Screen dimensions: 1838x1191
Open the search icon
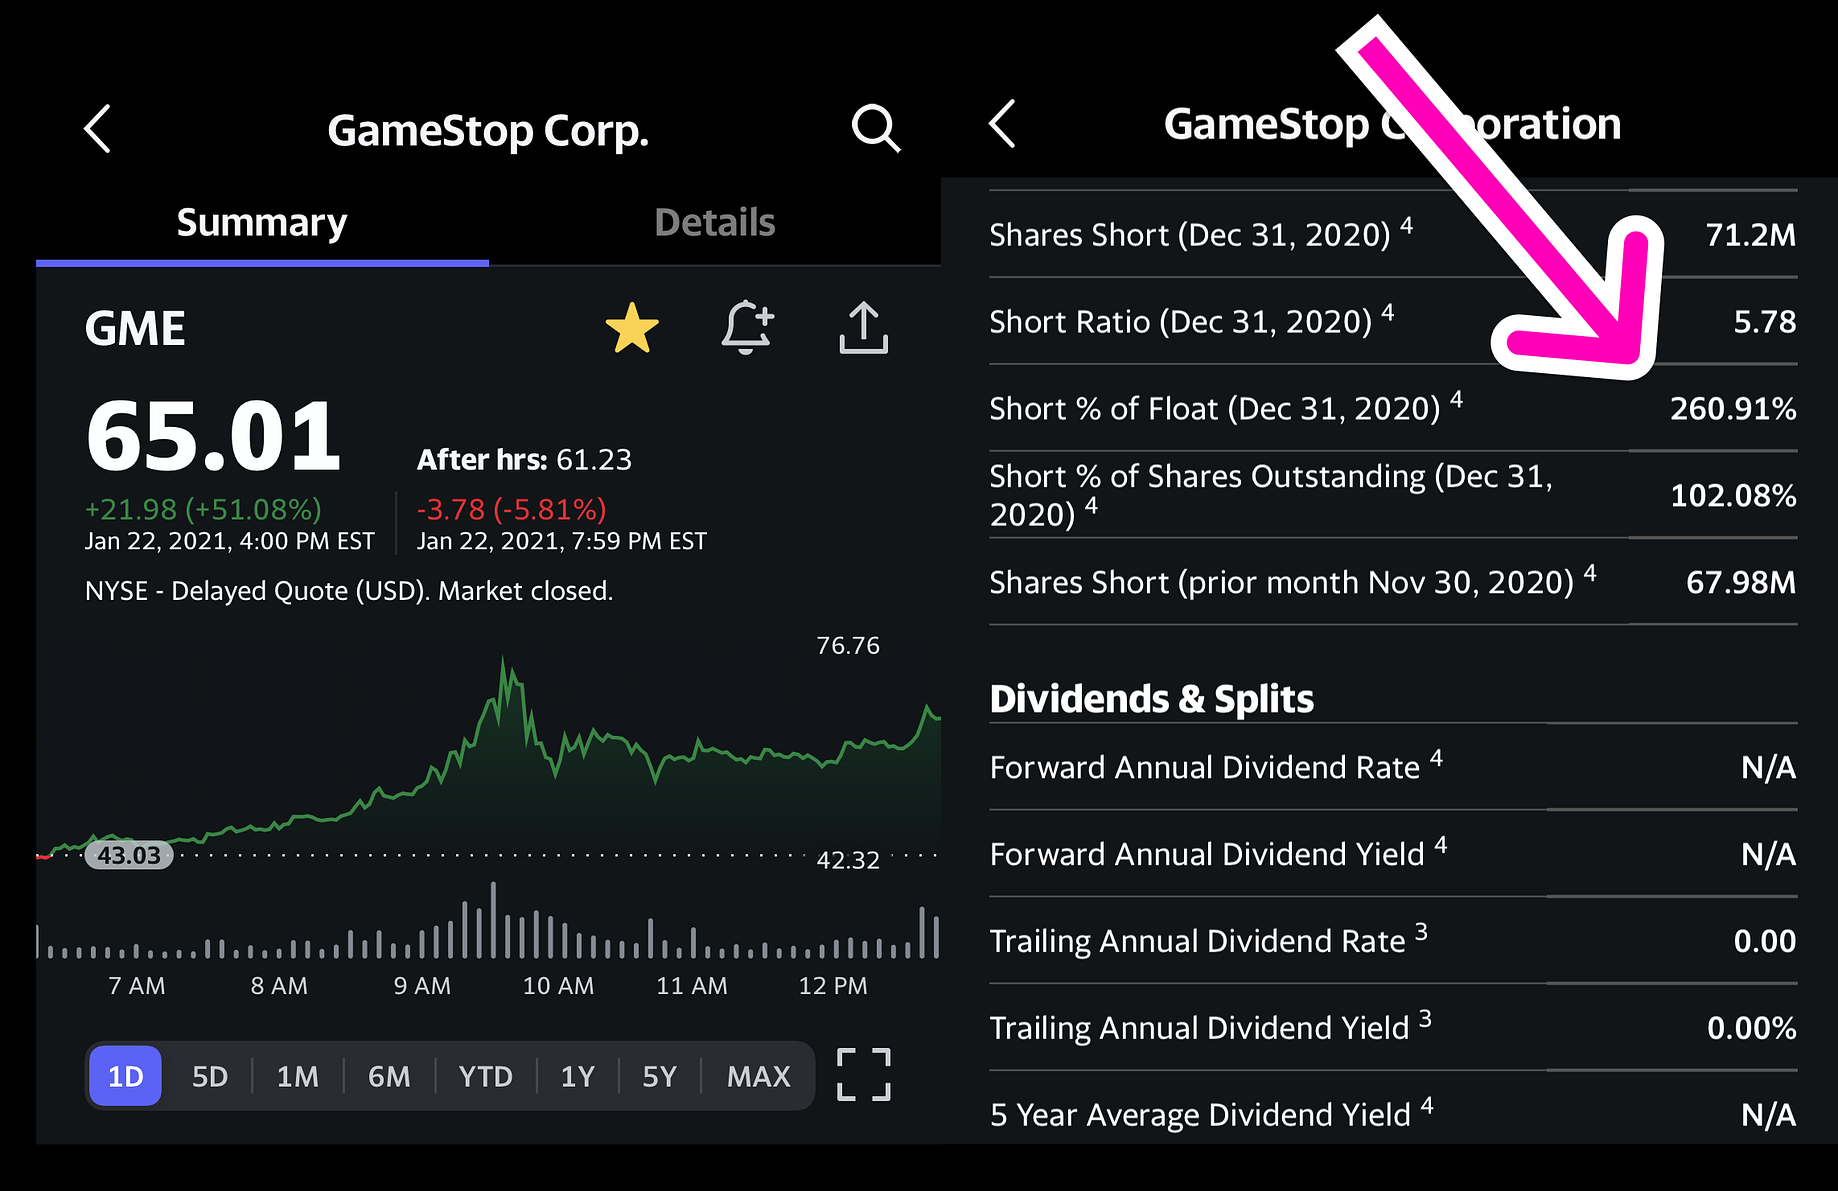874,128
